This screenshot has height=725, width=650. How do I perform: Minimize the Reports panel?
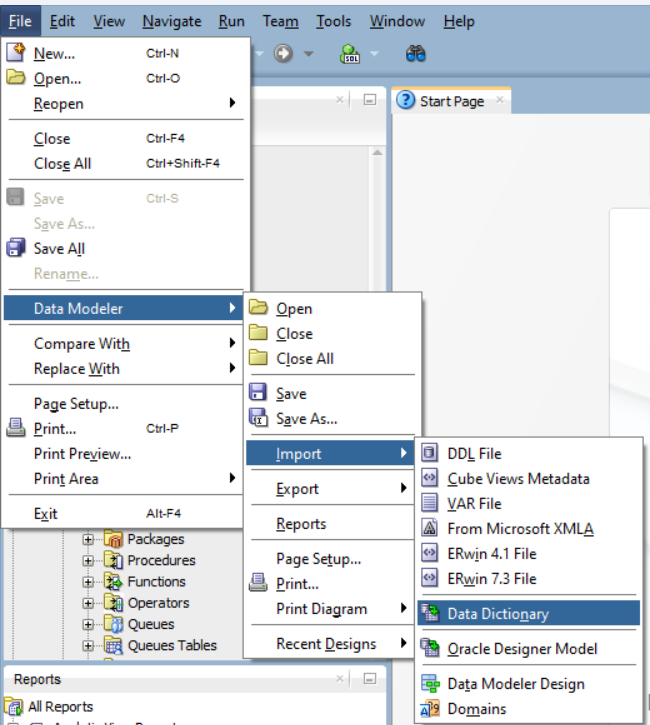[x=369, y=680]
